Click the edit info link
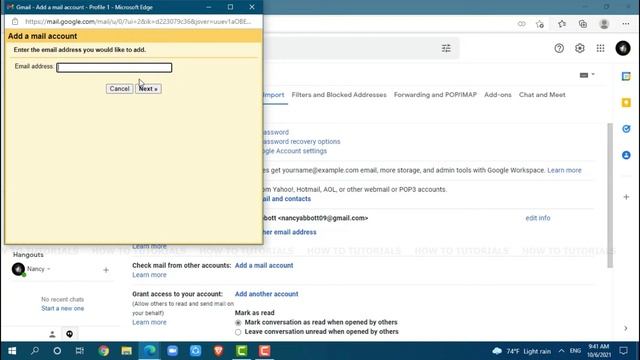This screenshot has width=640, height=360. [x=538, y=218]
